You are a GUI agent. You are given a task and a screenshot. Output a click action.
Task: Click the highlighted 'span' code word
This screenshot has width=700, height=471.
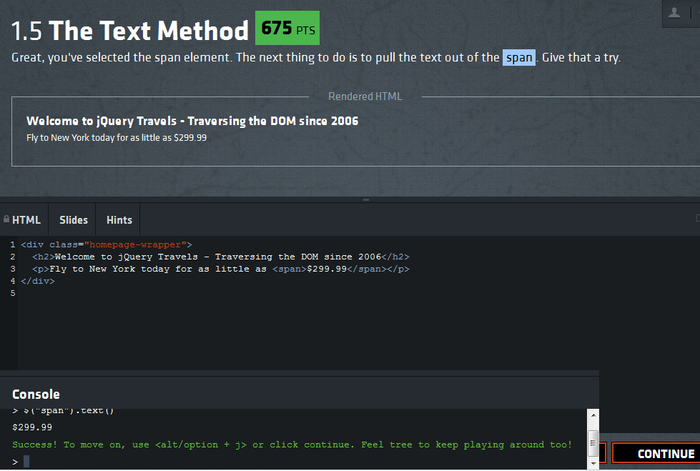coord(519,58)
